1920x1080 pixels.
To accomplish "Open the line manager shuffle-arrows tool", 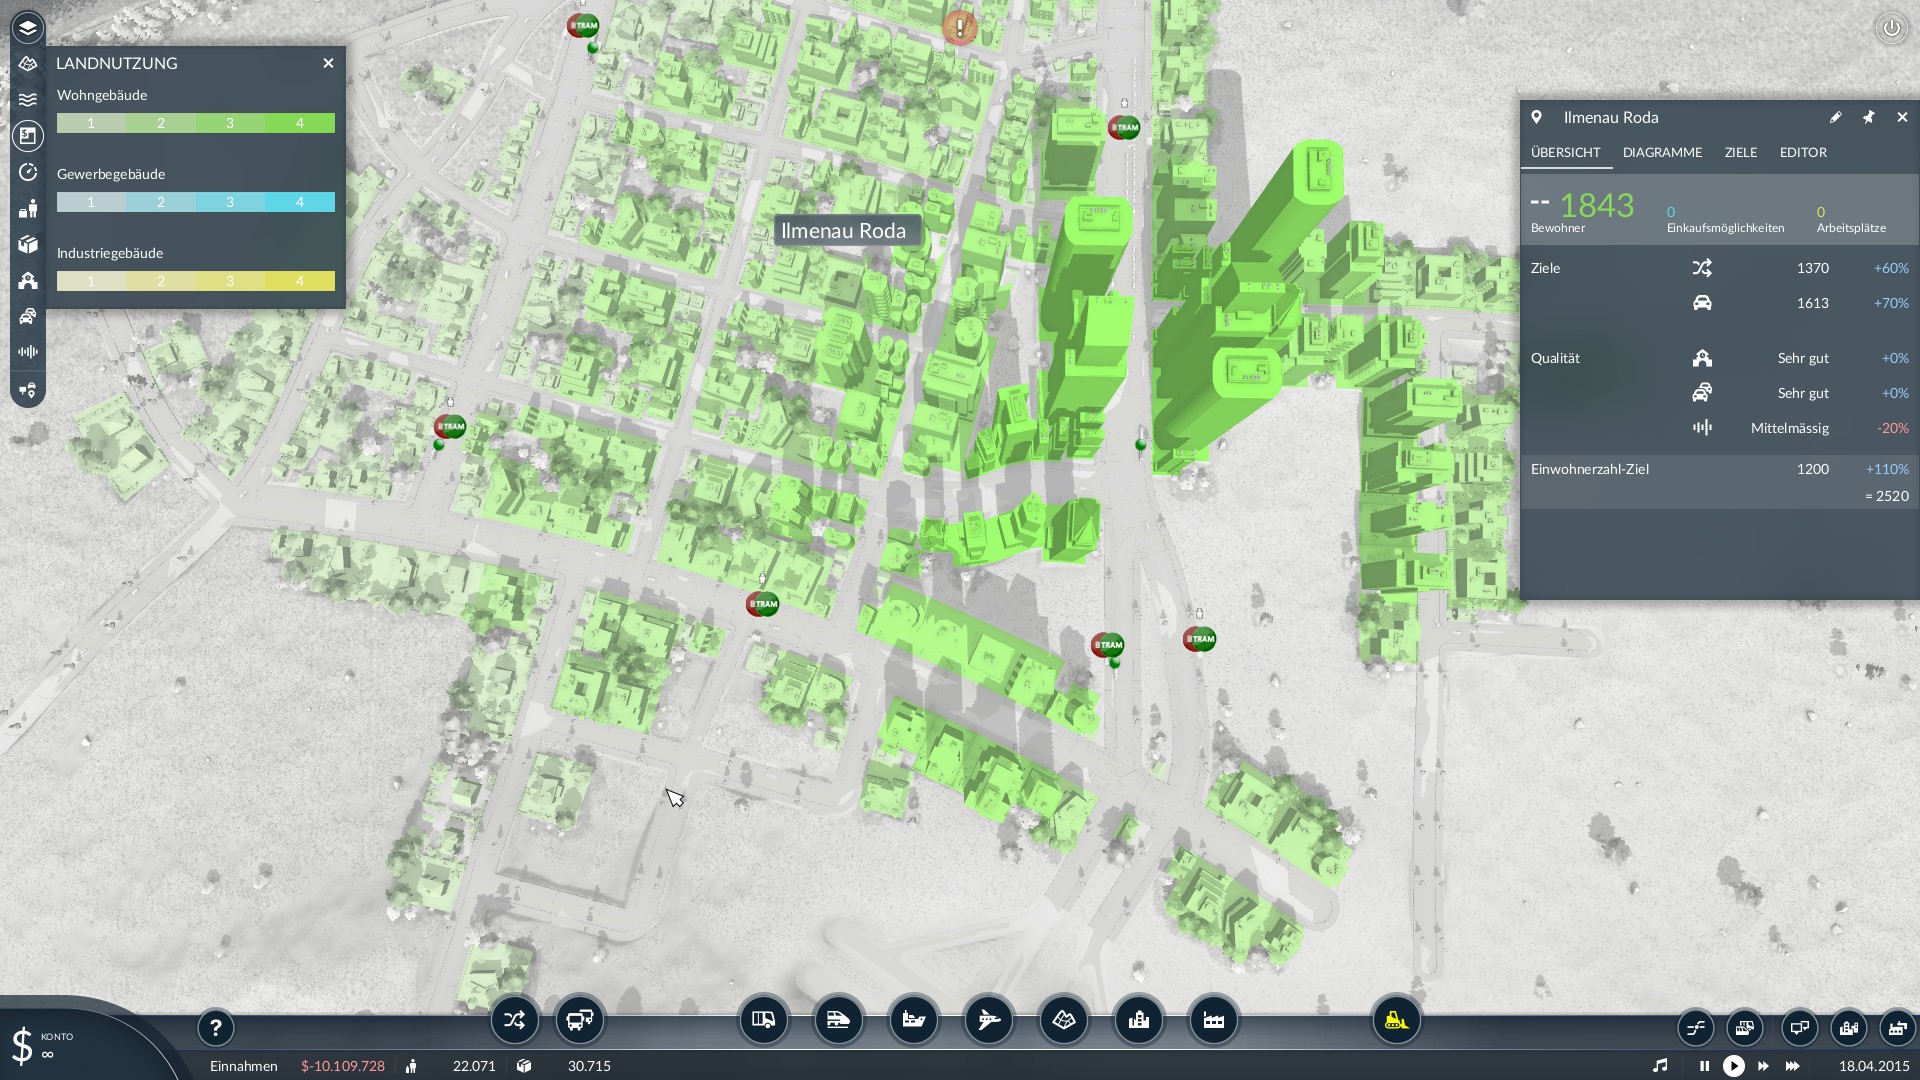I will [514, 1020].
